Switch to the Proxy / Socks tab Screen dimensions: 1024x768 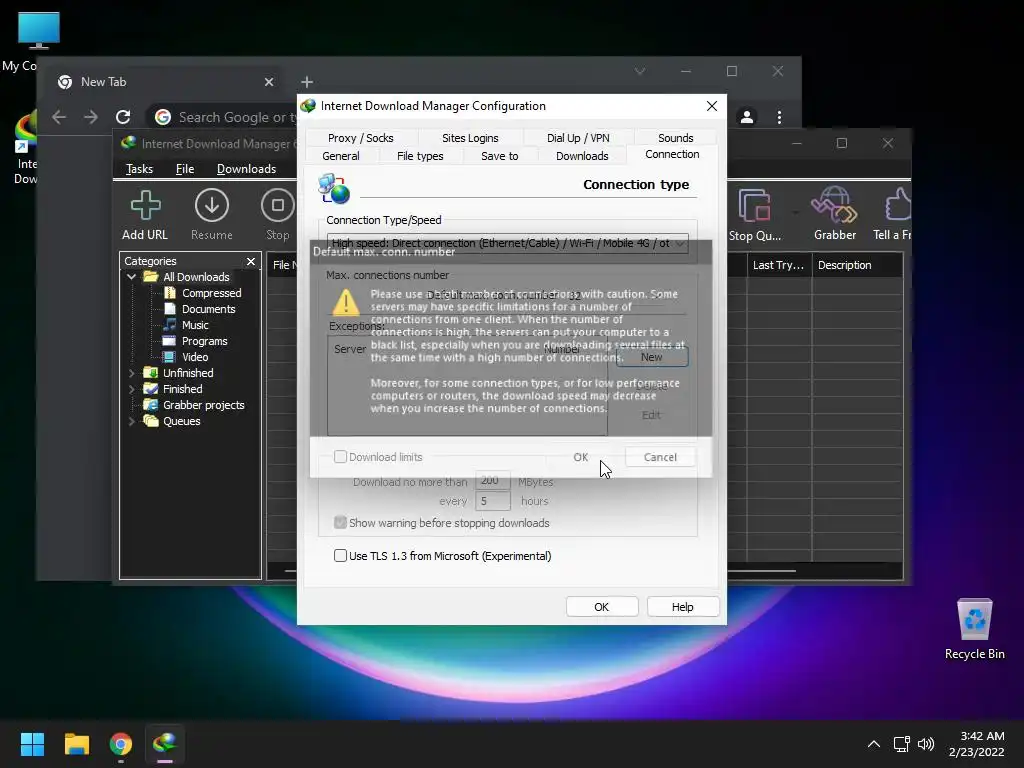click(x=360, y=138)
